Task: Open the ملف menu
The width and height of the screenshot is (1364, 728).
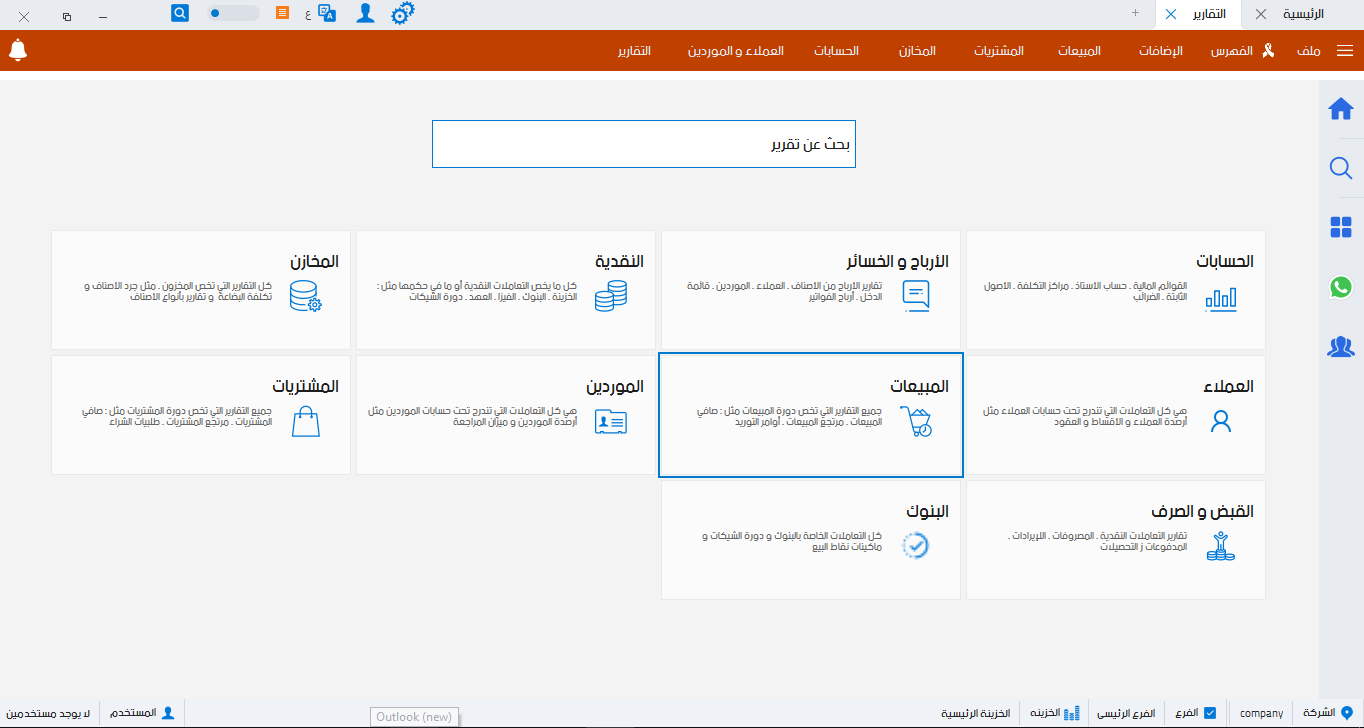Action: coord(1309,51)
